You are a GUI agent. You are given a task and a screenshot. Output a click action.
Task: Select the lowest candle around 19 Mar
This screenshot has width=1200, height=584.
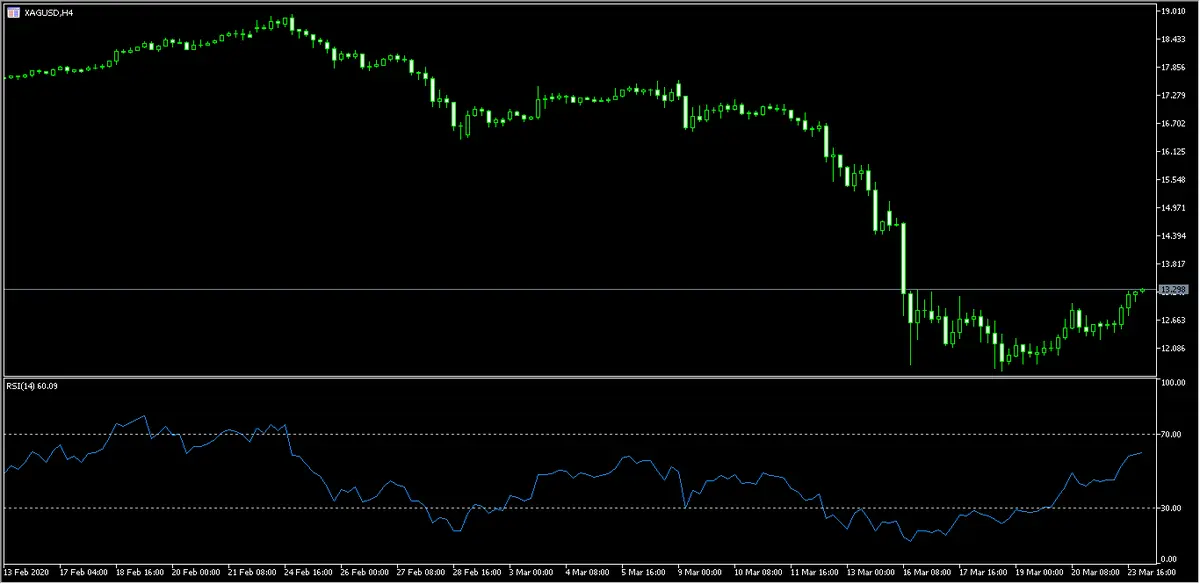point(1000,355)
